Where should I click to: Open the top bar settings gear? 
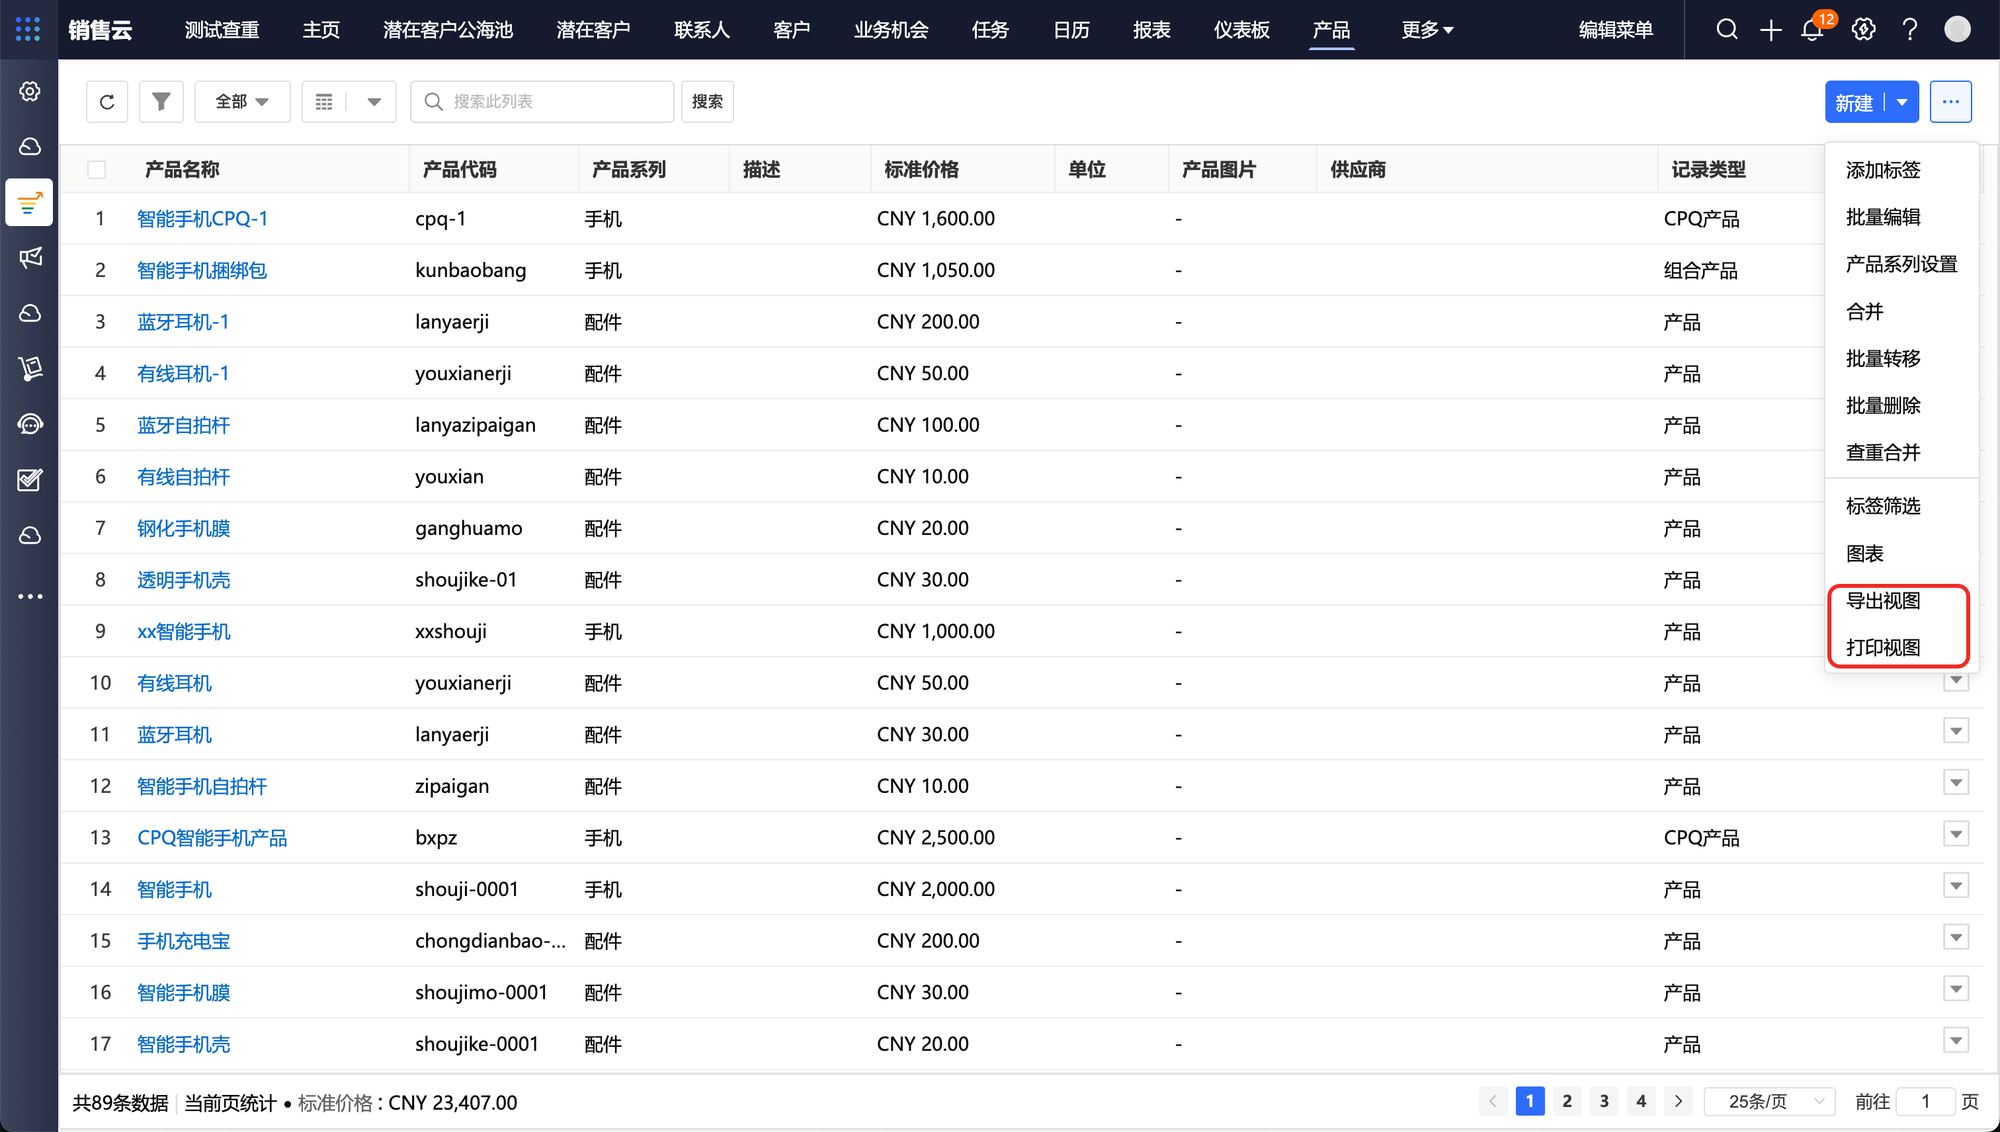click(1863, 30)
